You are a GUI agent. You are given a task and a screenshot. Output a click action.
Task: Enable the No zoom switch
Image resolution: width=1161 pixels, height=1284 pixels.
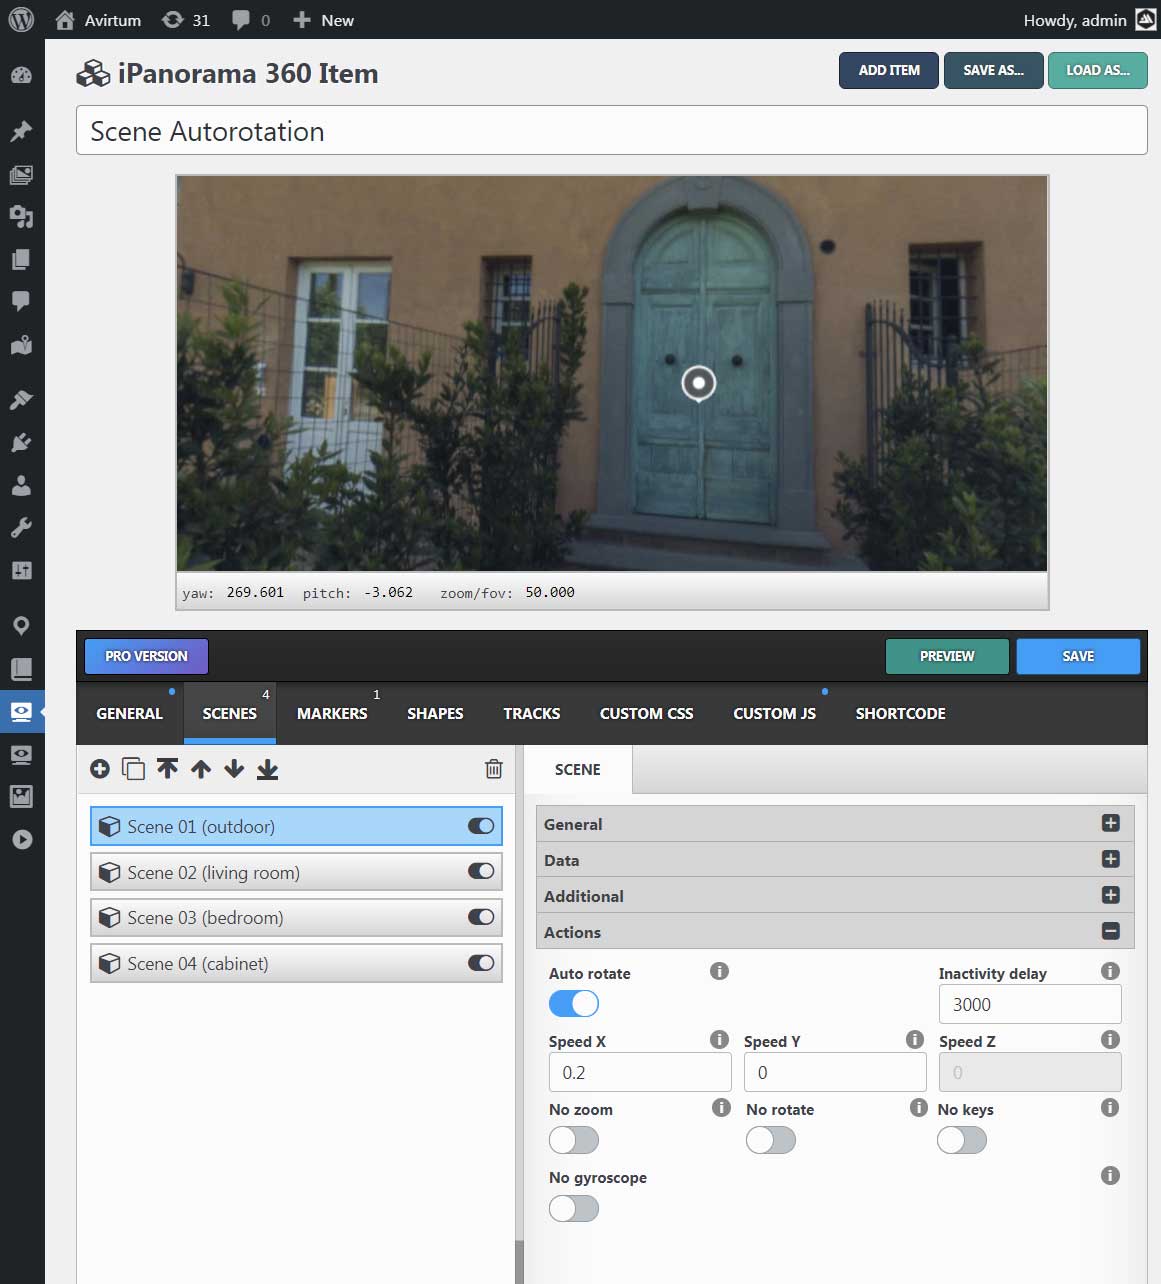tap(574, 1140)
